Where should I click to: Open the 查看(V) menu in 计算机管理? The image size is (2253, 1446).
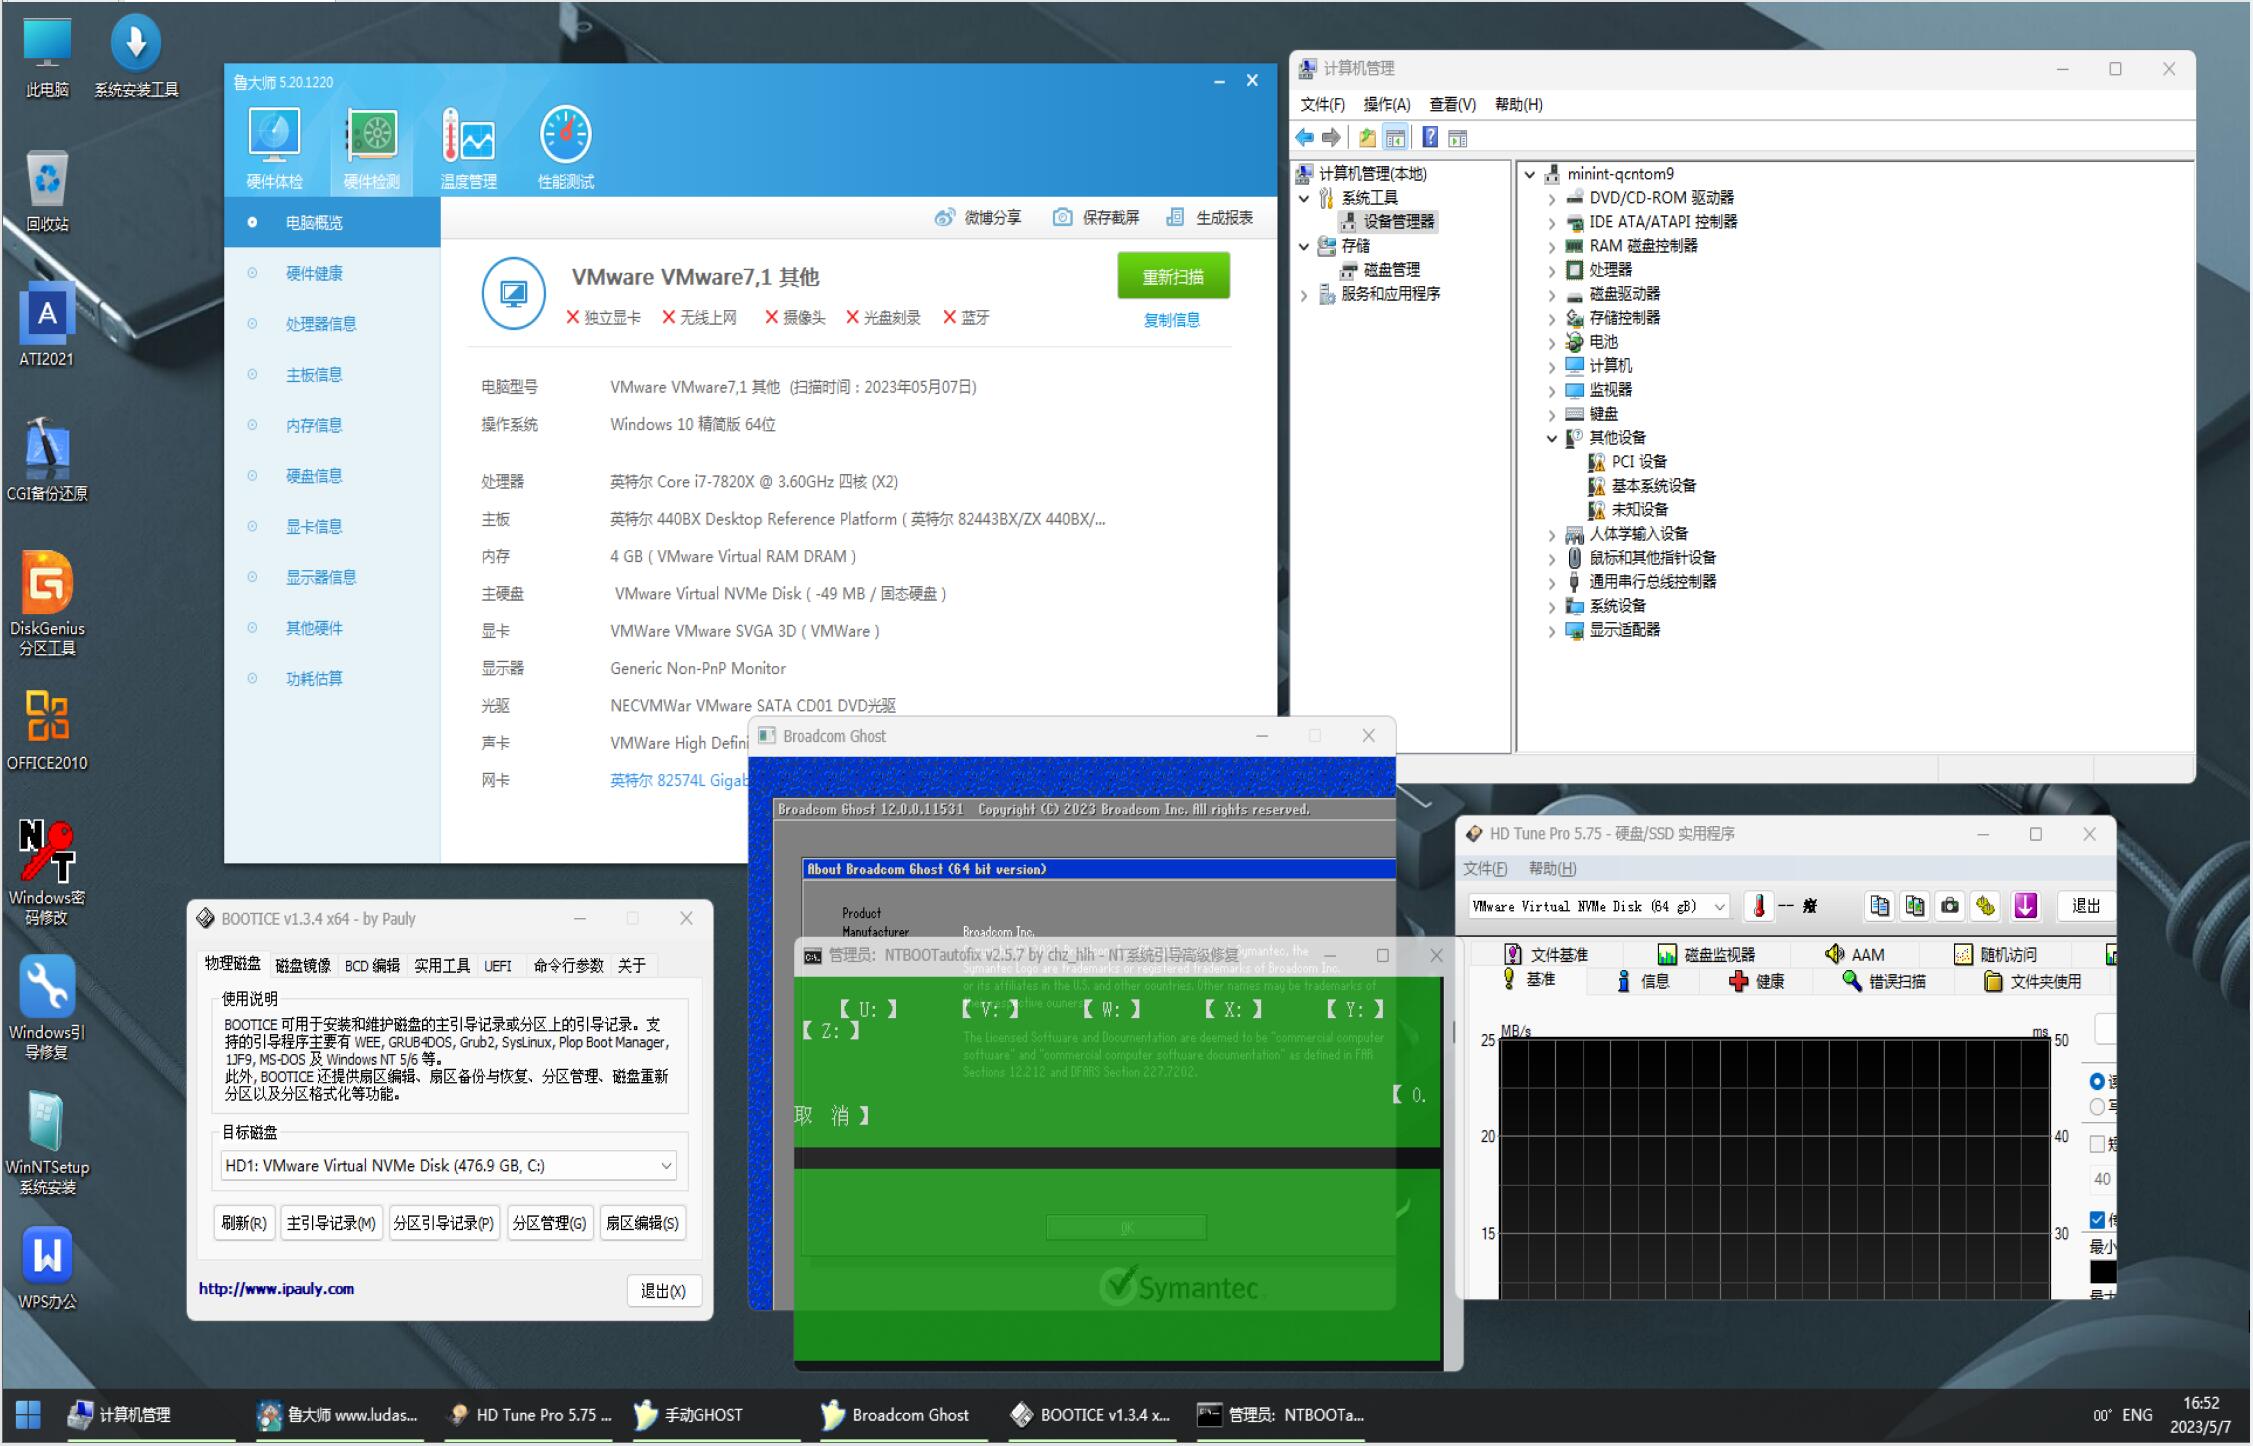coord(1452,104)
